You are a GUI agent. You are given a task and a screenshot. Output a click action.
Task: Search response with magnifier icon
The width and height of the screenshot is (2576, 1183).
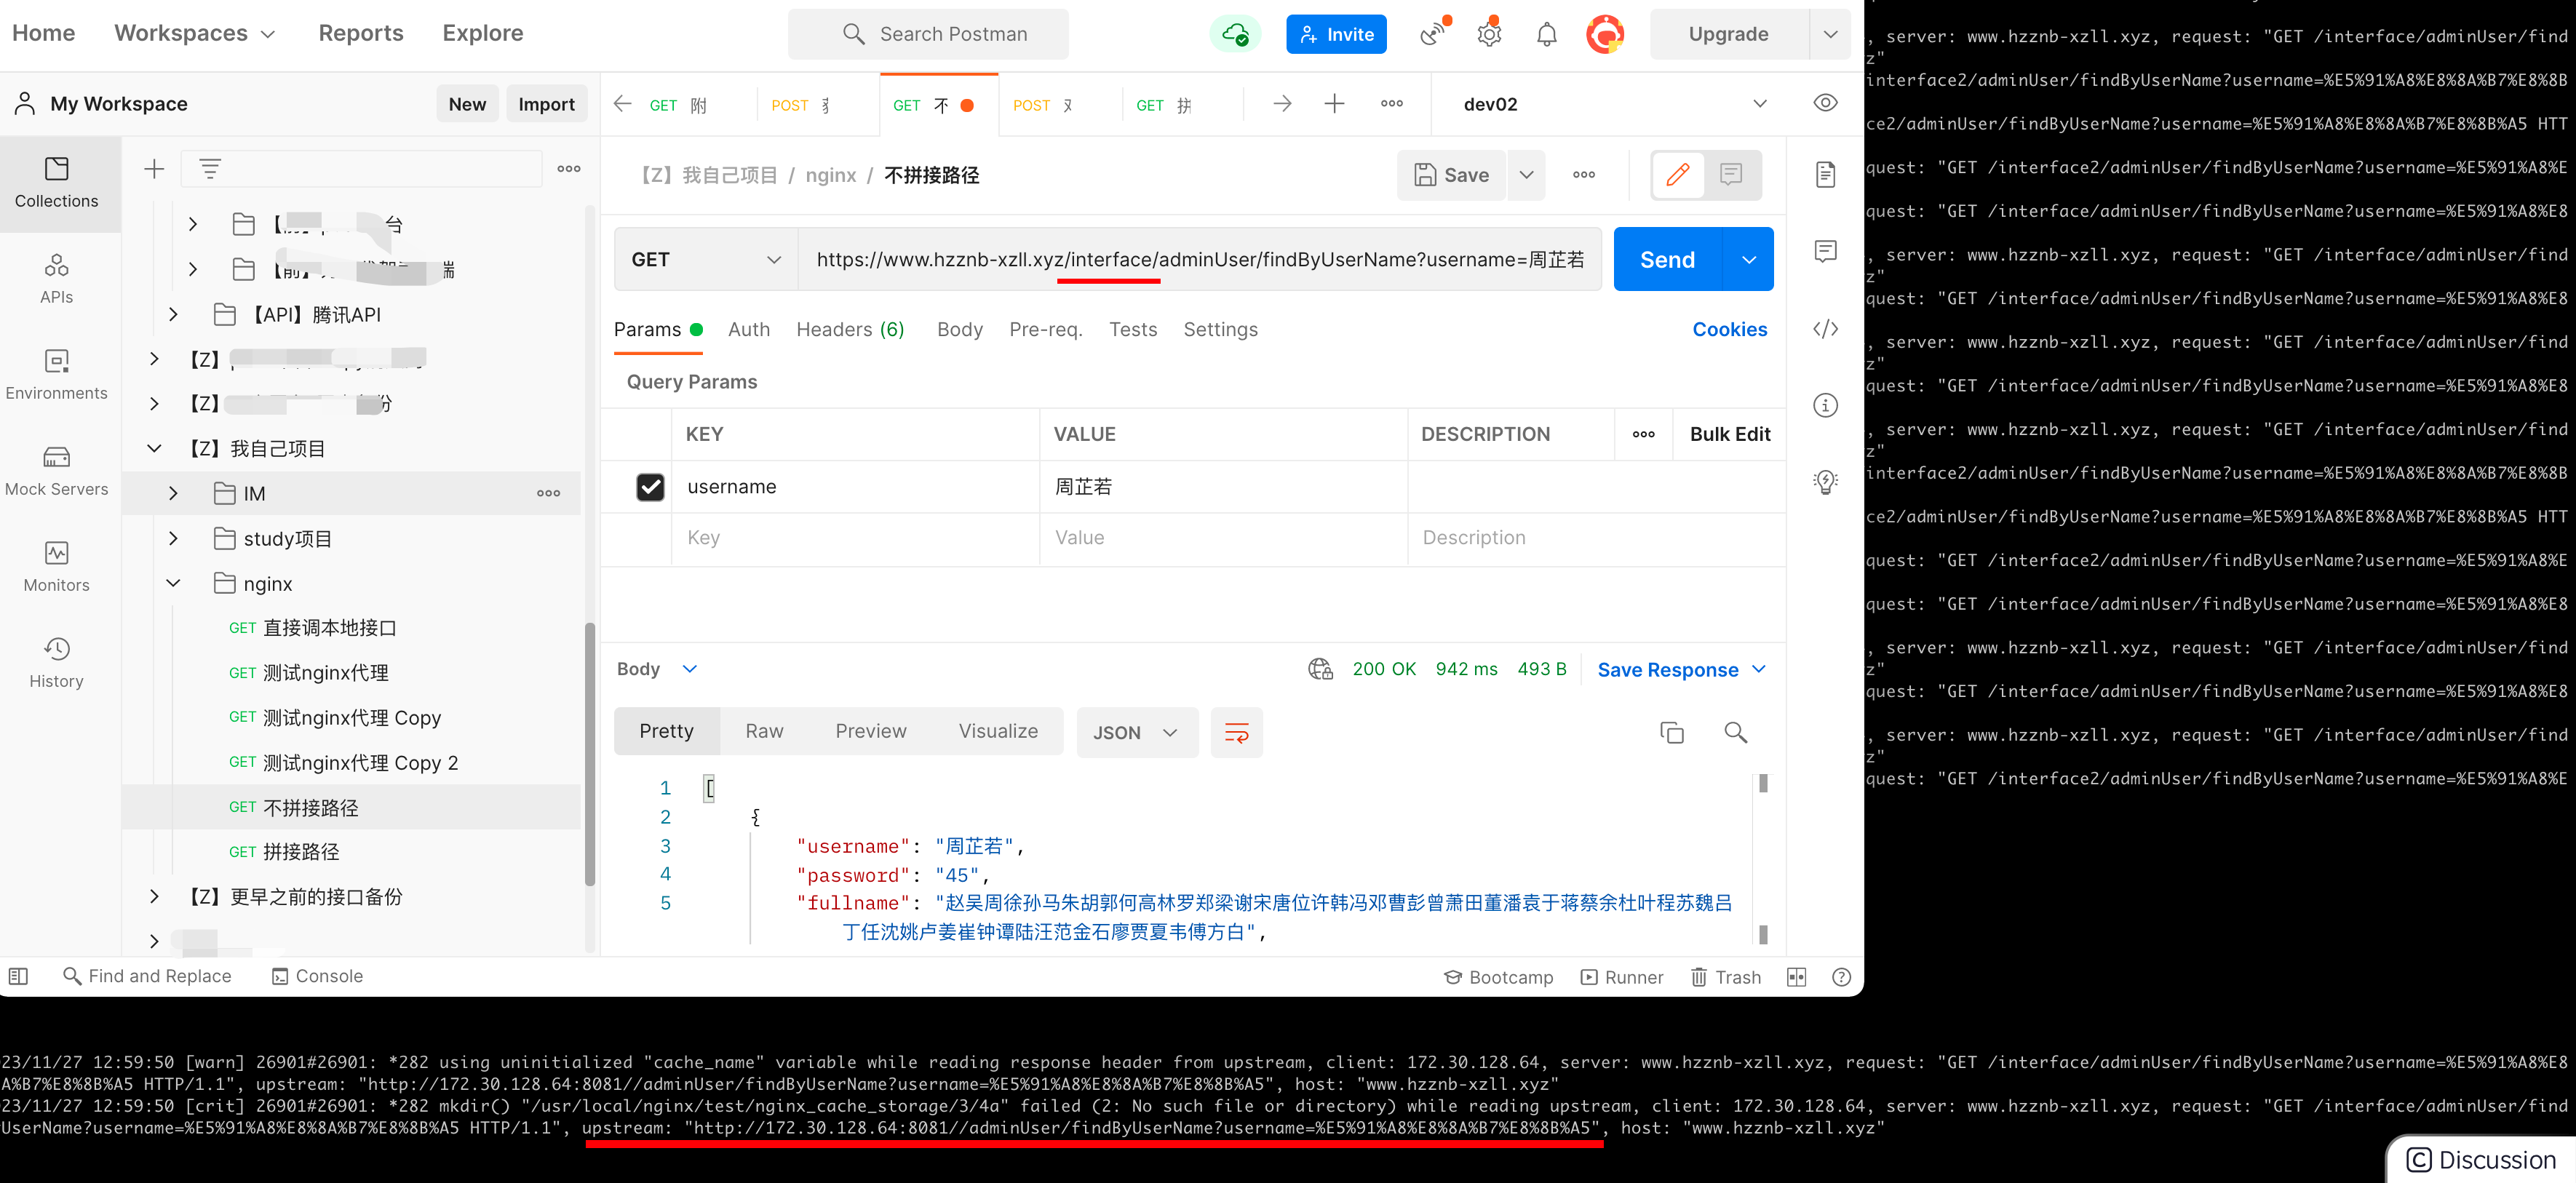point(1735,732)
